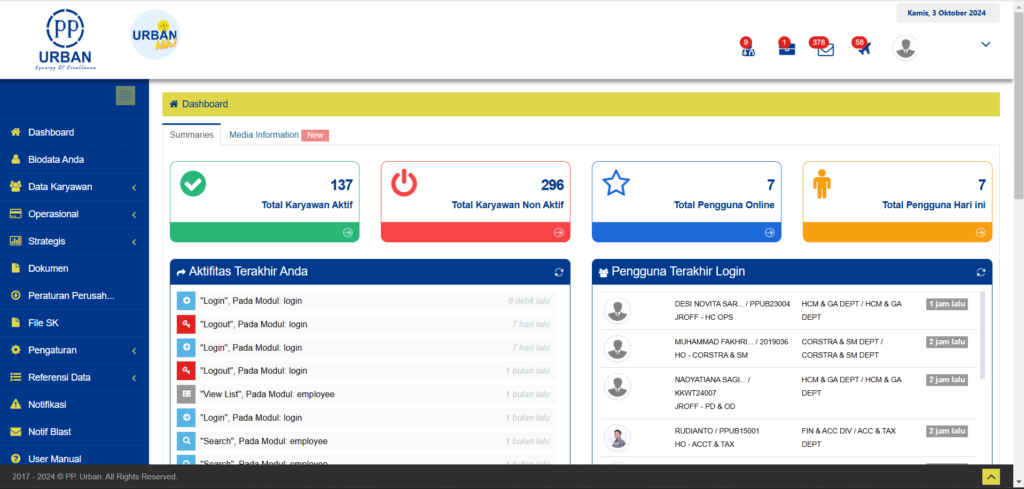Select the Summaries tab

(191, 135)
